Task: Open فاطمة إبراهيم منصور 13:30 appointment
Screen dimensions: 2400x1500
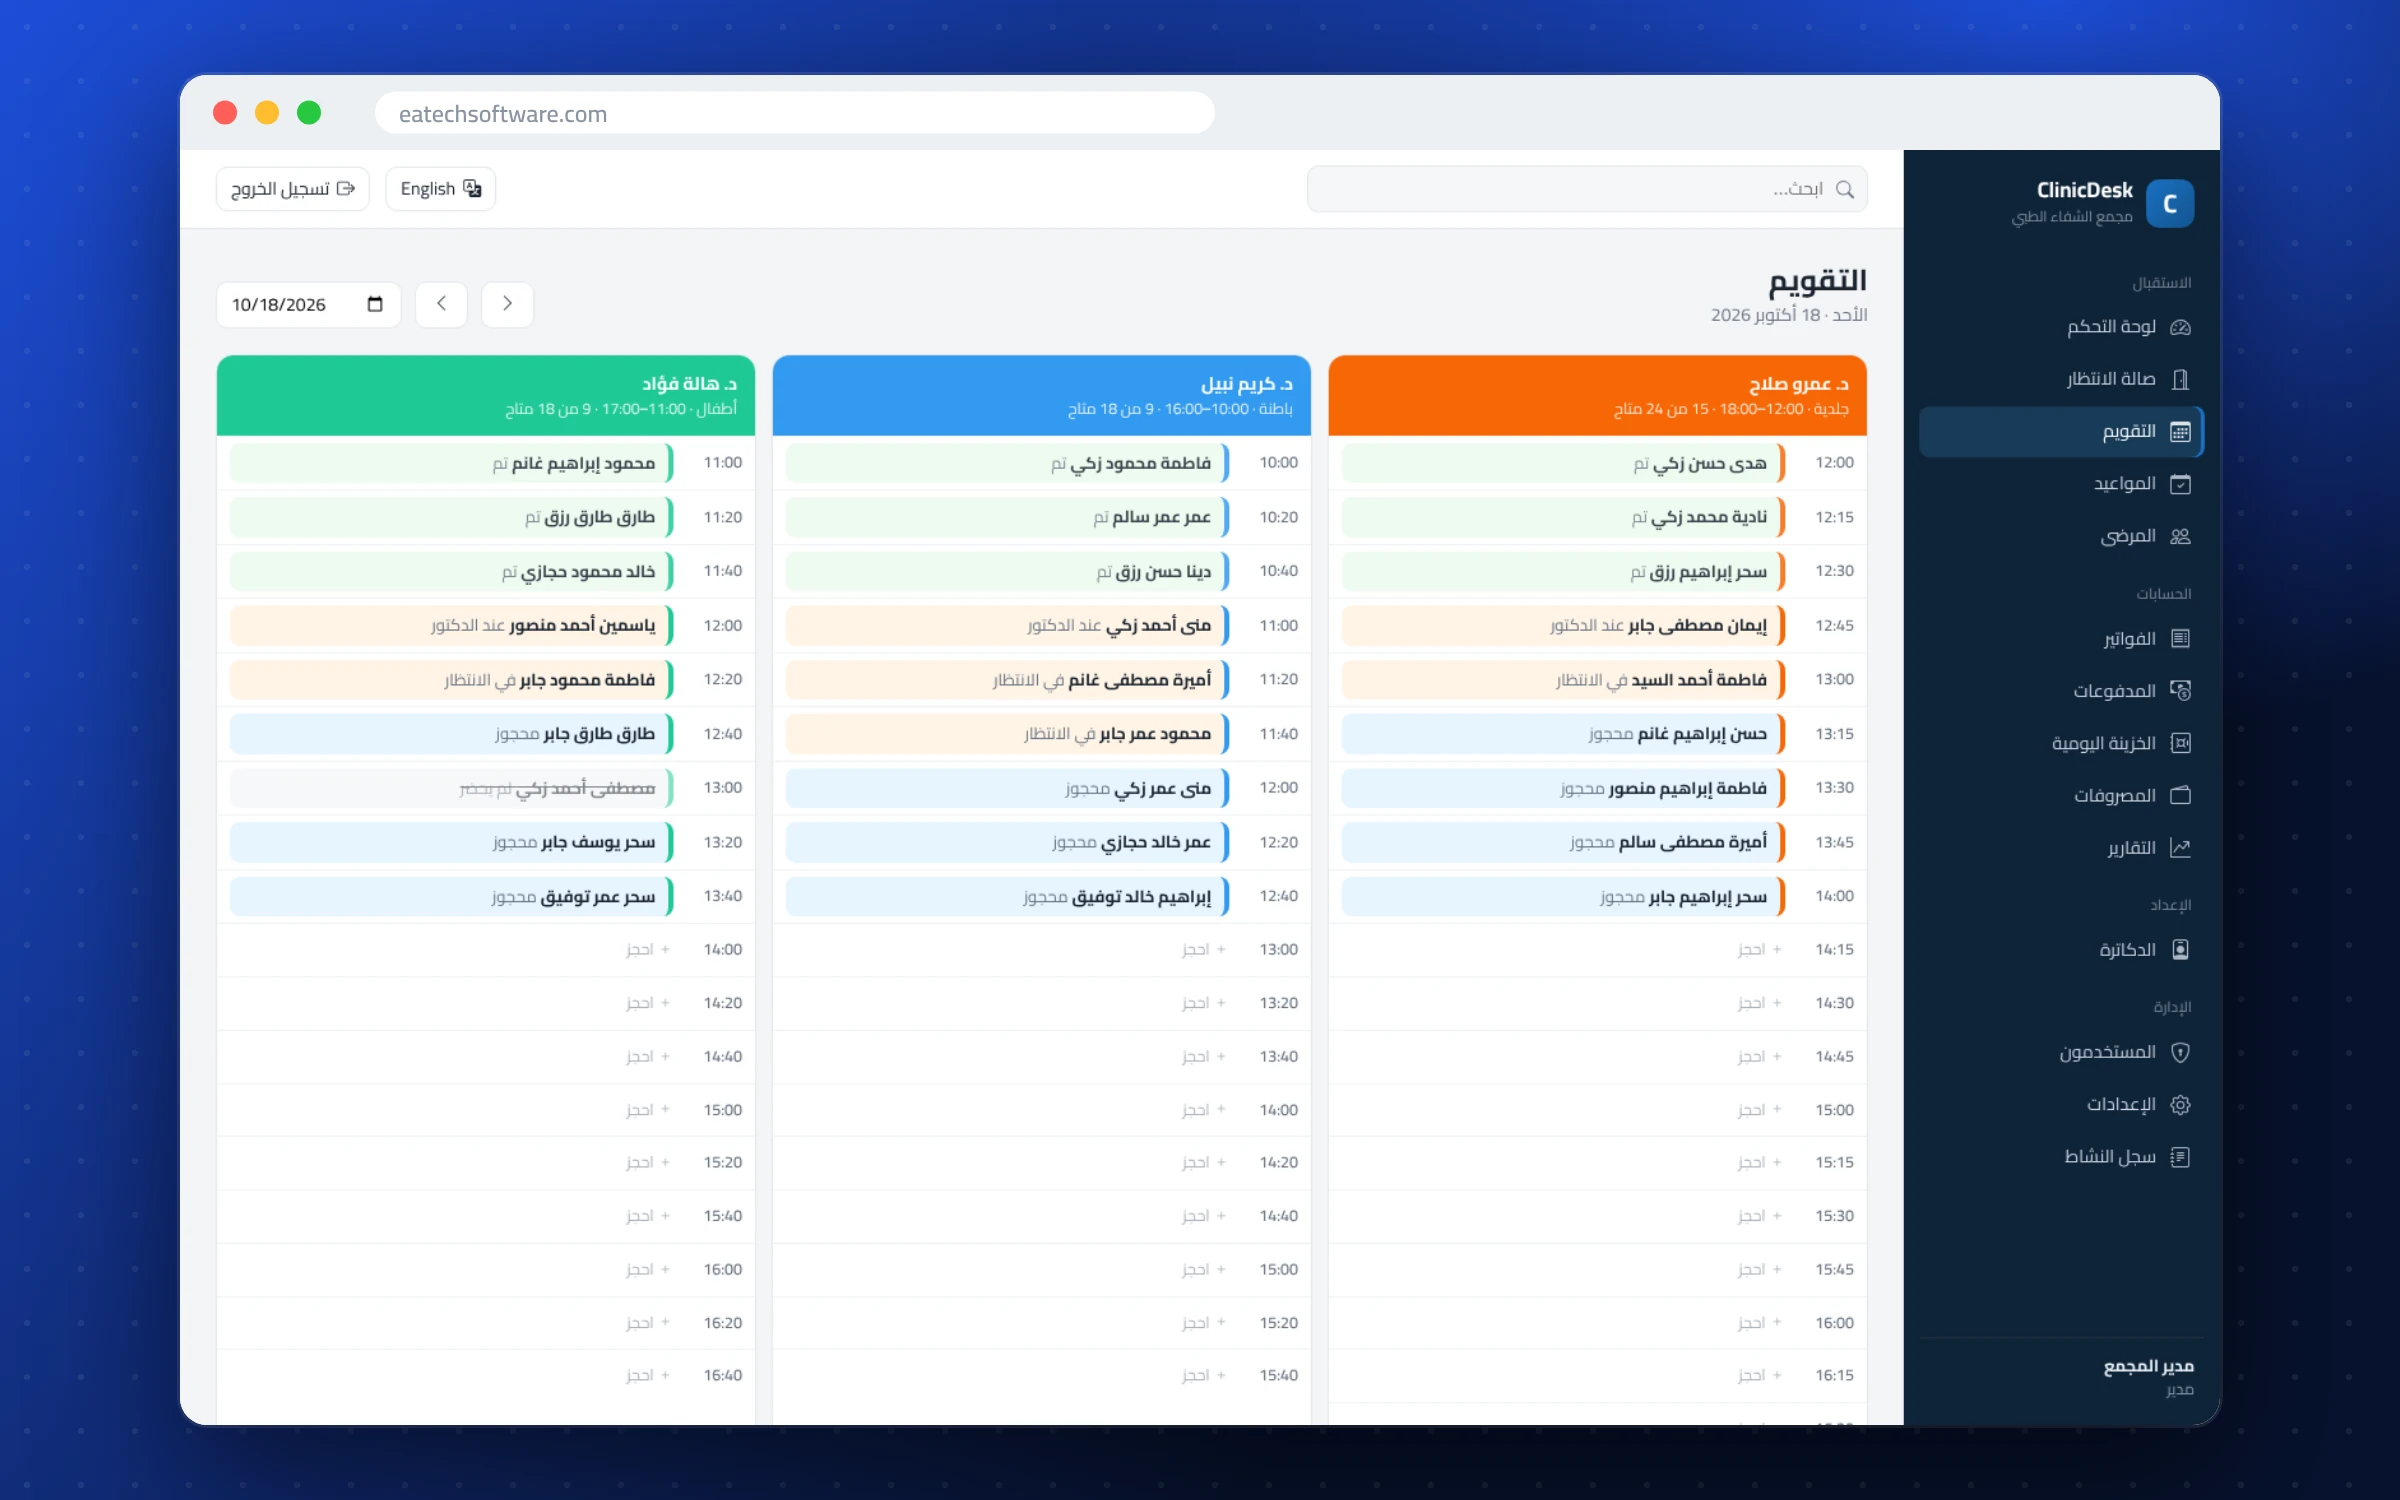Action: coord(1563,788)
